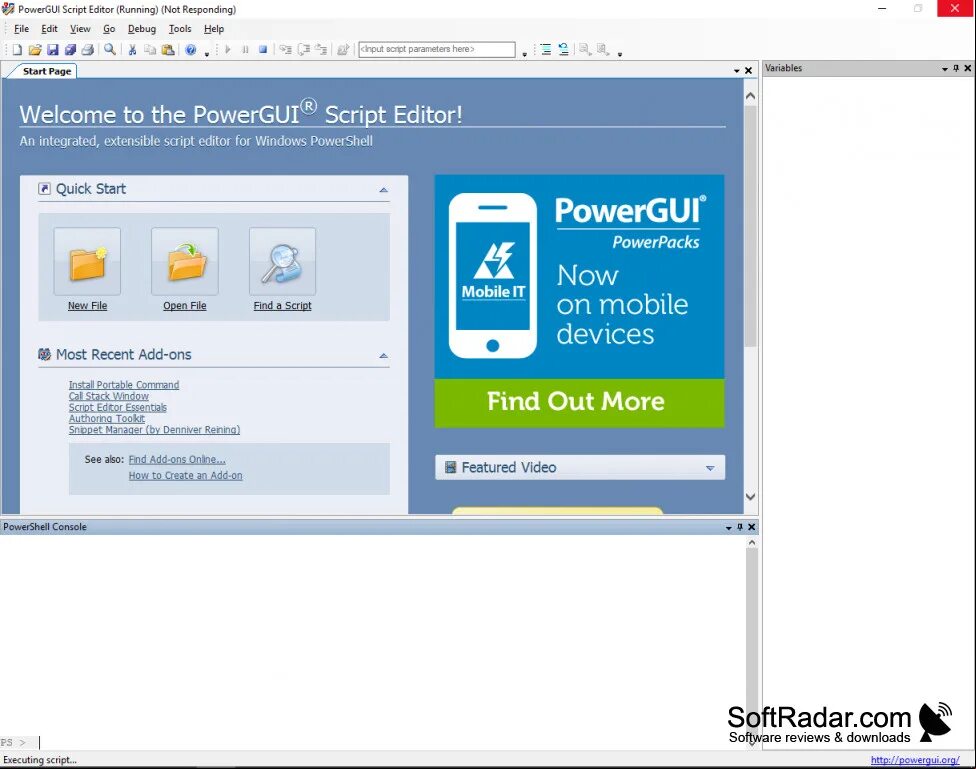The image size is (976, 769).
Task: Open the File menu
Action: 21,29
